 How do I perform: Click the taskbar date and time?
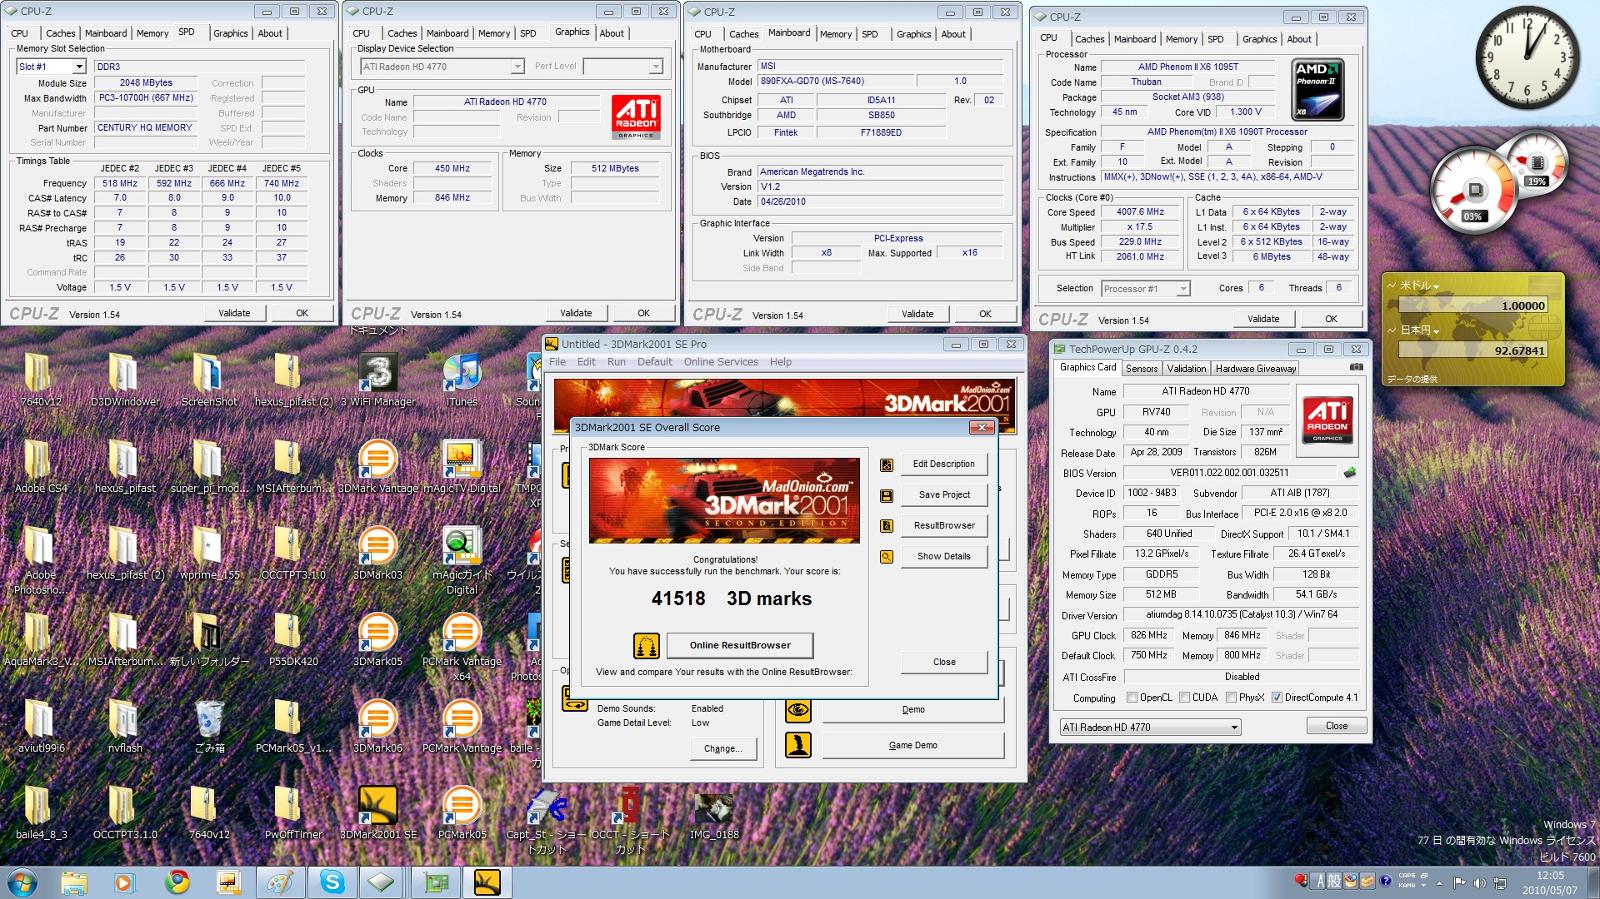(x=1550, y=882)
